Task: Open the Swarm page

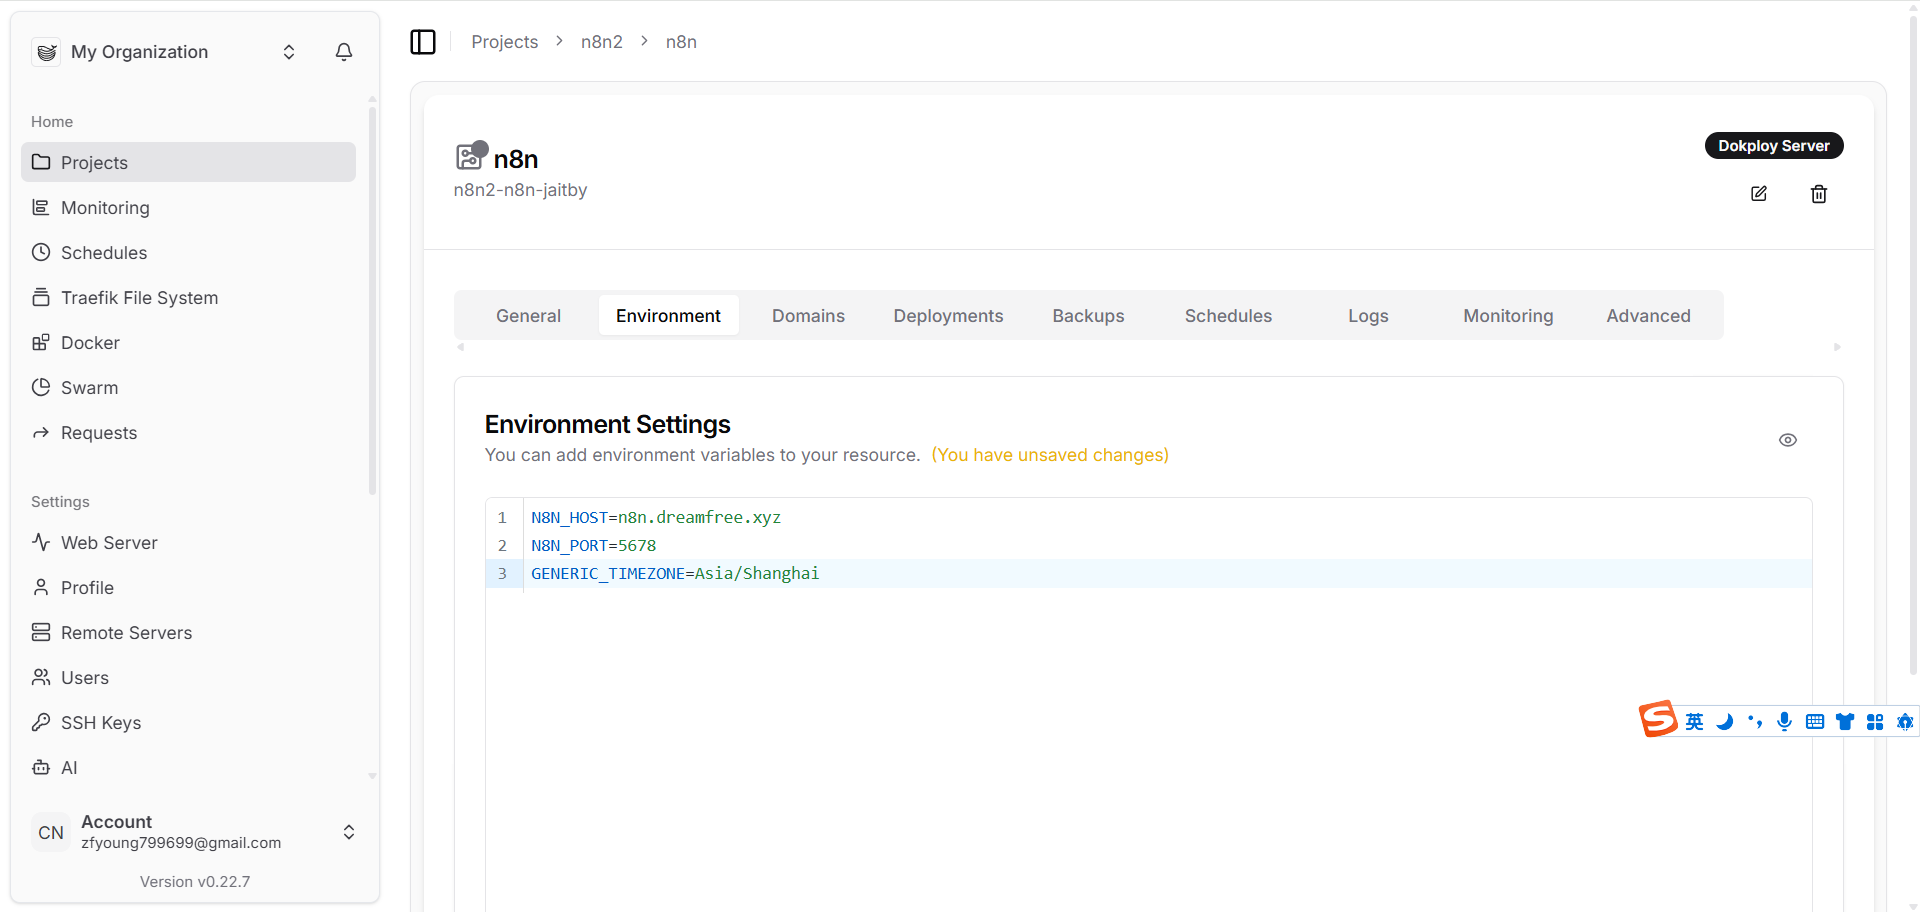Action: coord(188,387)
